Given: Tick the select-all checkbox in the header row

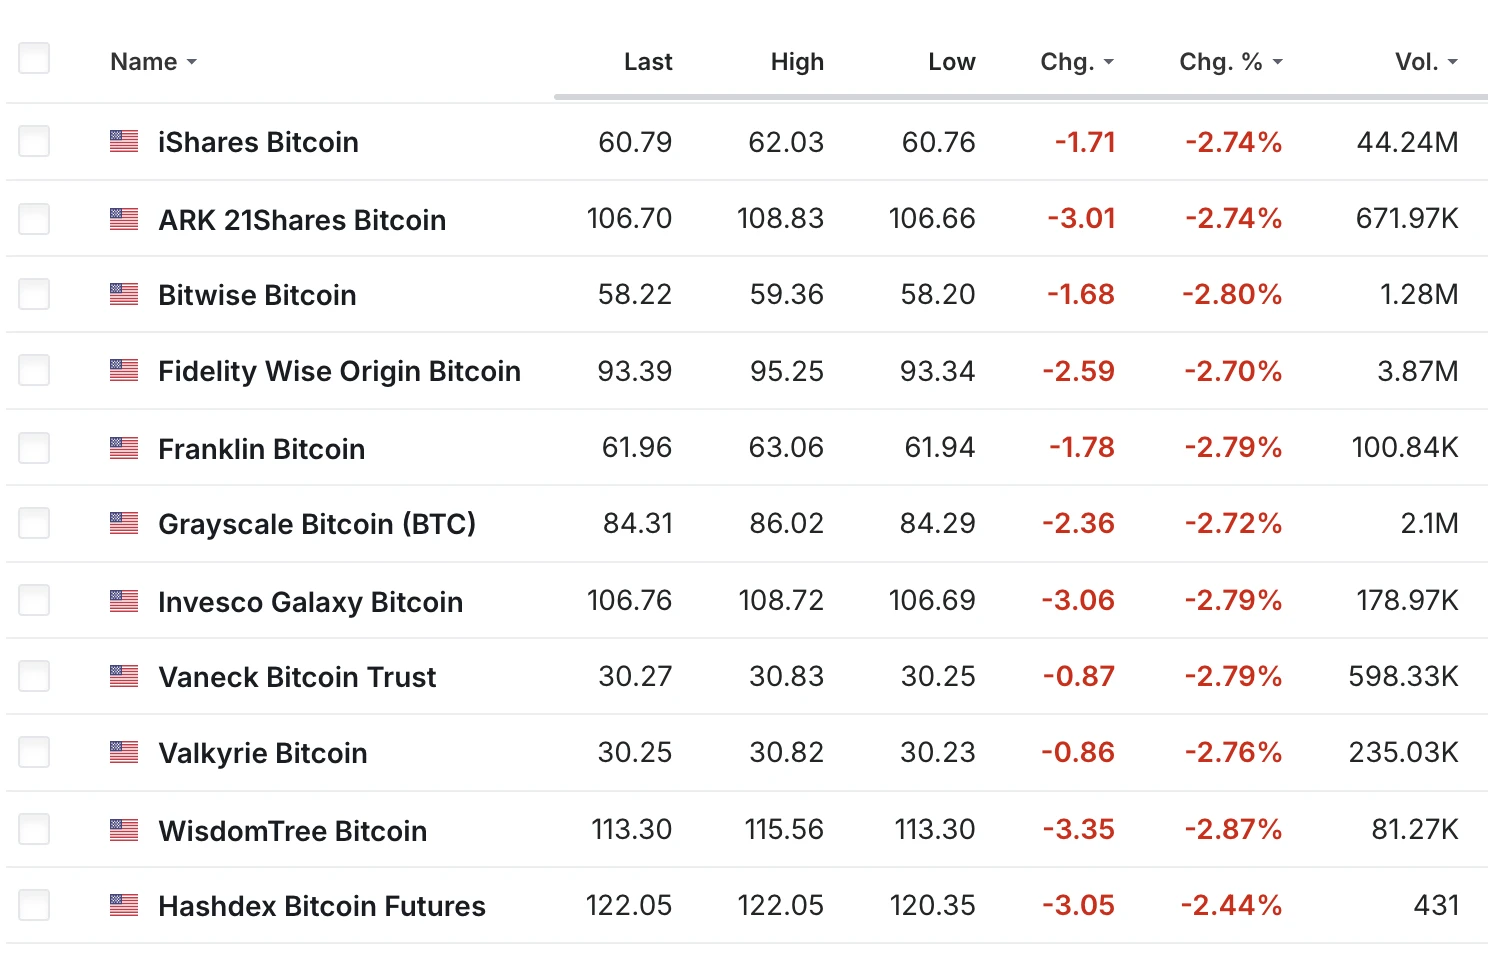Looking at the screenshot, I should click(34, 59).
